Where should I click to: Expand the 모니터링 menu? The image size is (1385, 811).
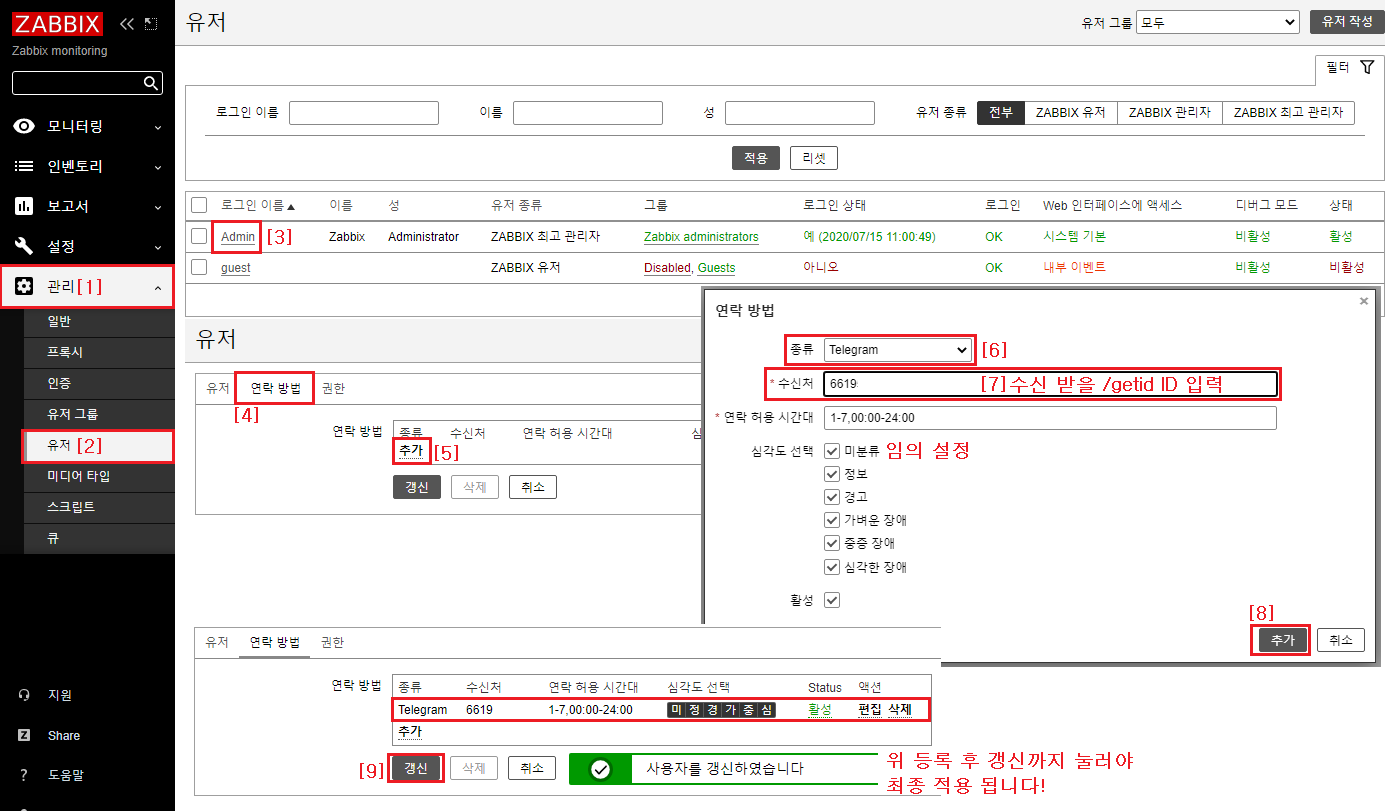point(157,127)
